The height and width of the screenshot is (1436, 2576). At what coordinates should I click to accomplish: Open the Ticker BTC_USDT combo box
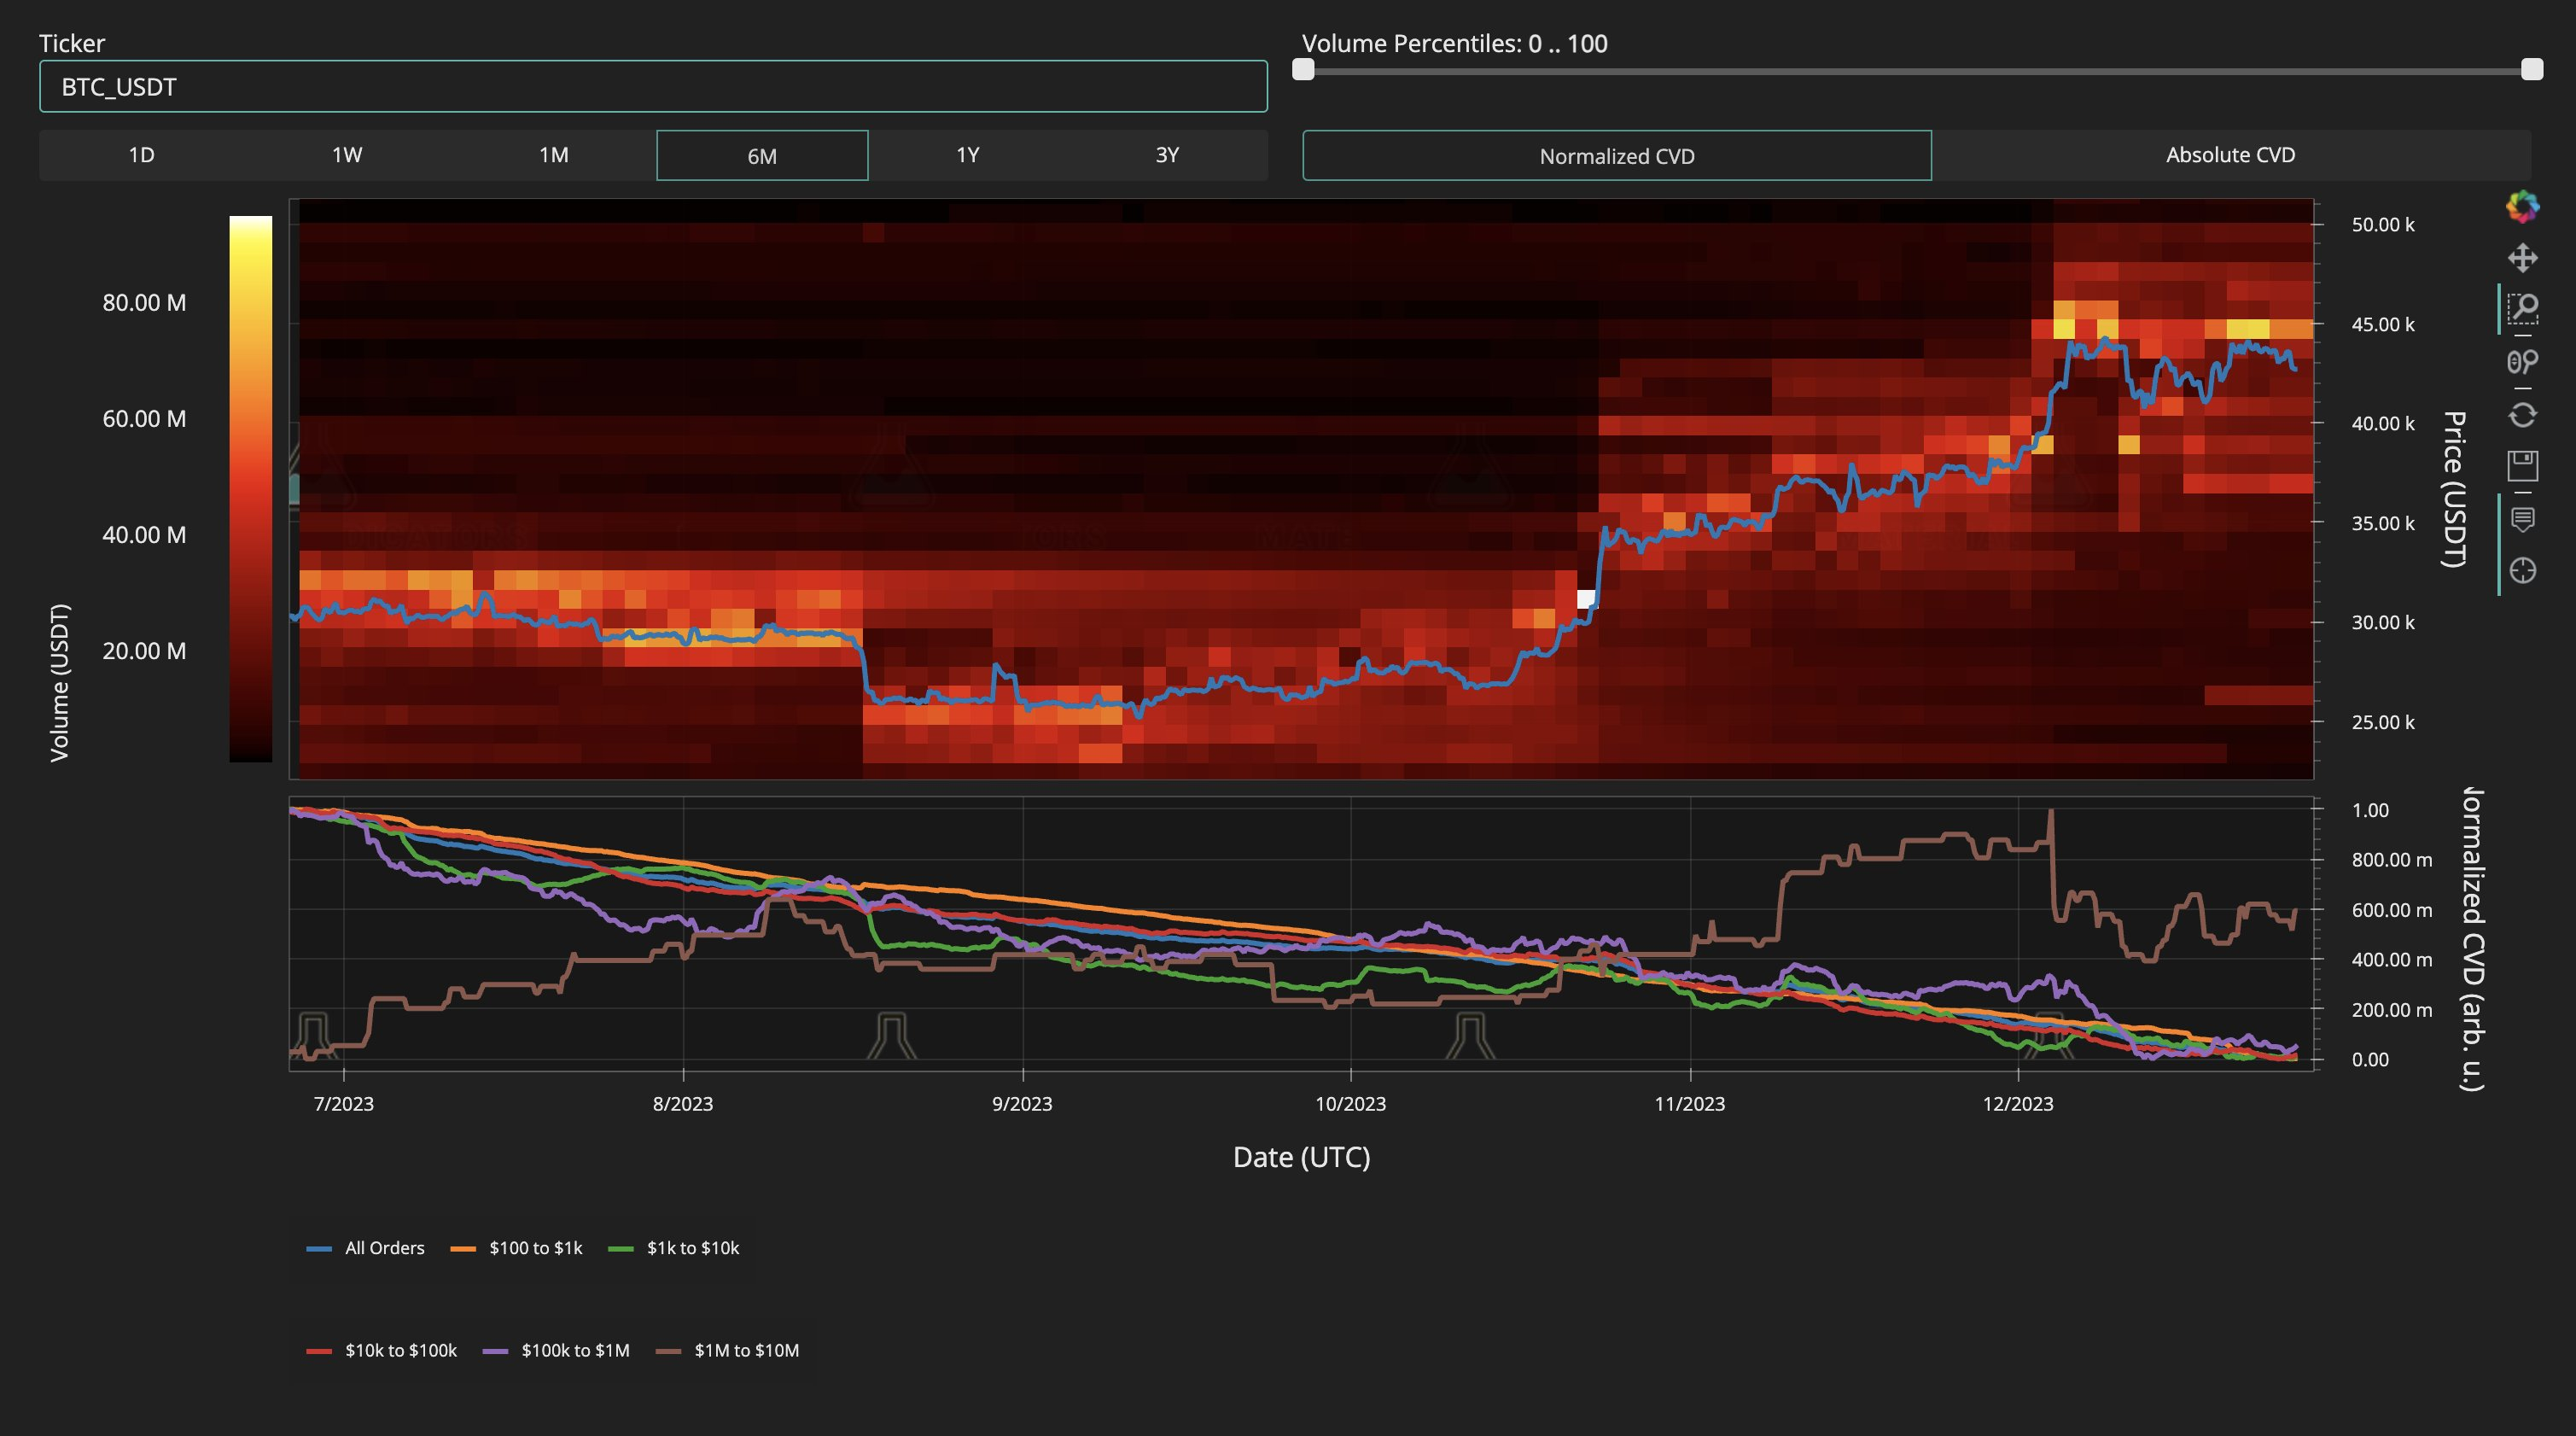tap(653, 87)
